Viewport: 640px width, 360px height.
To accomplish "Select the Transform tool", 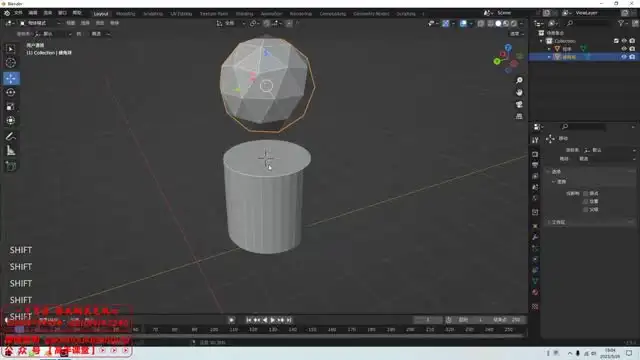I will click(x=11, y=121).
